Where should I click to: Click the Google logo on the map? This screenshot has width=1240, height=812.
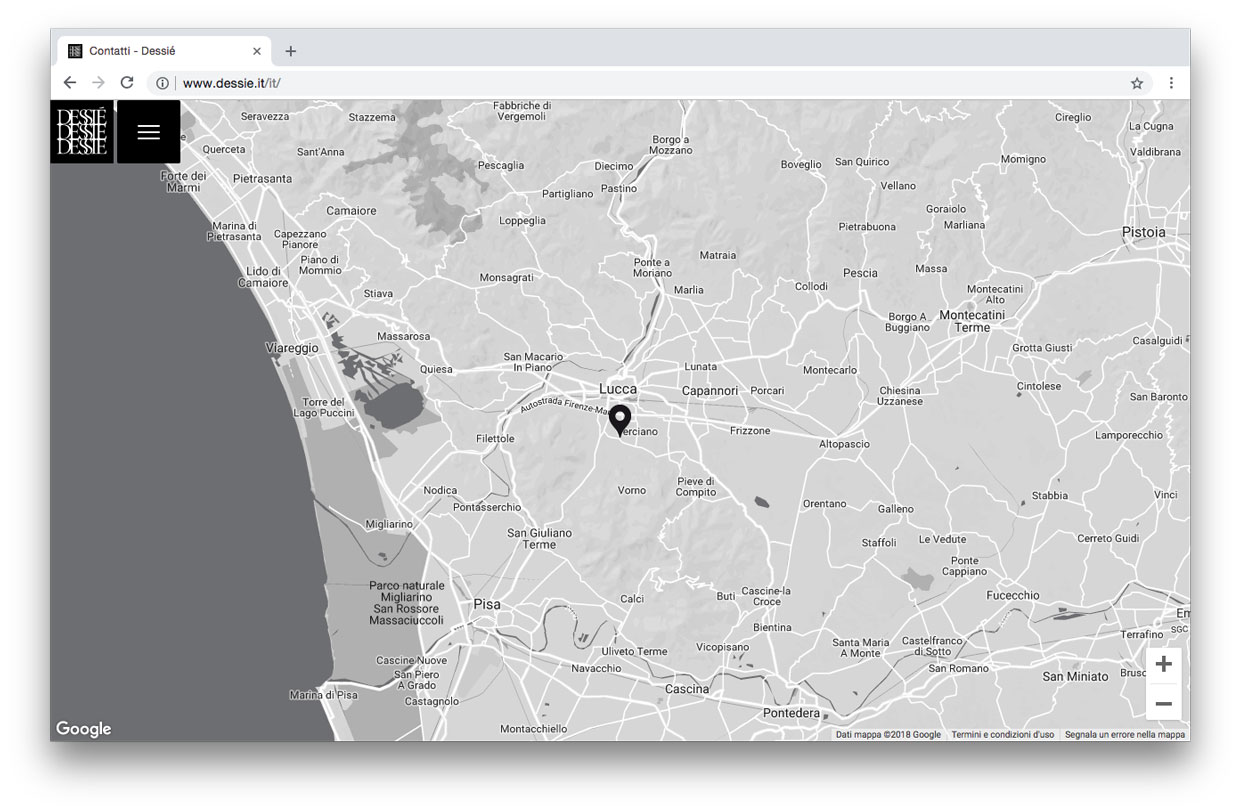[x=83, y=729]
